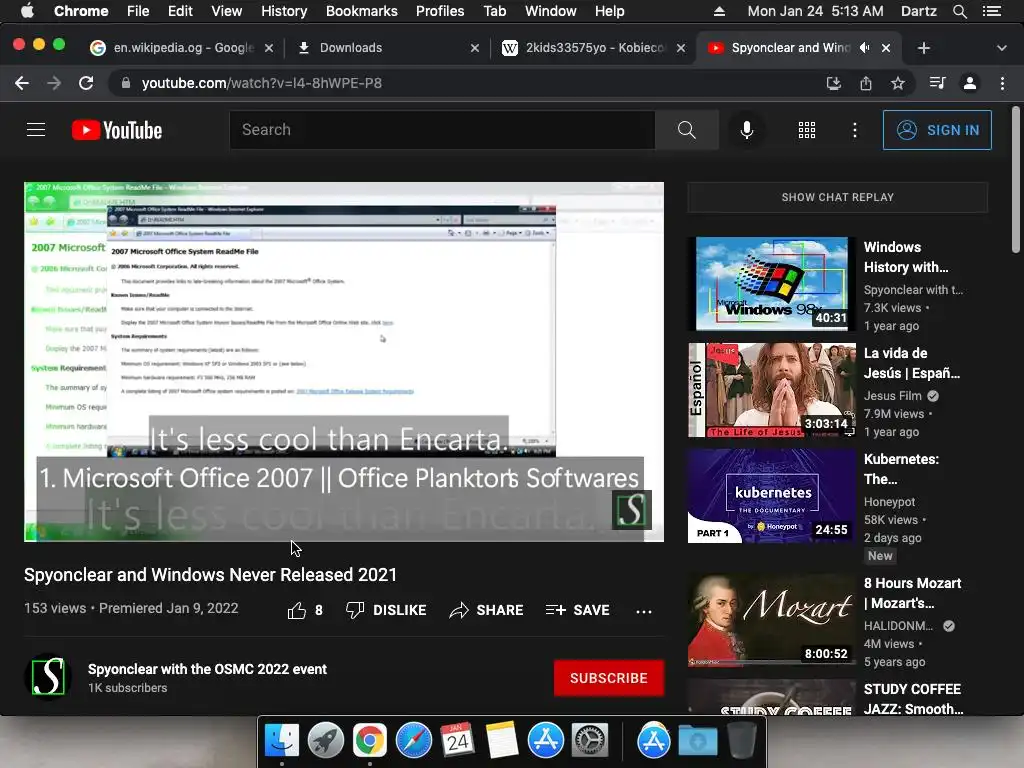Viewport: 1024px width, 768px height.
Task: Click SHOW CHAT REPLAY
Action: [x=837, y=197]
